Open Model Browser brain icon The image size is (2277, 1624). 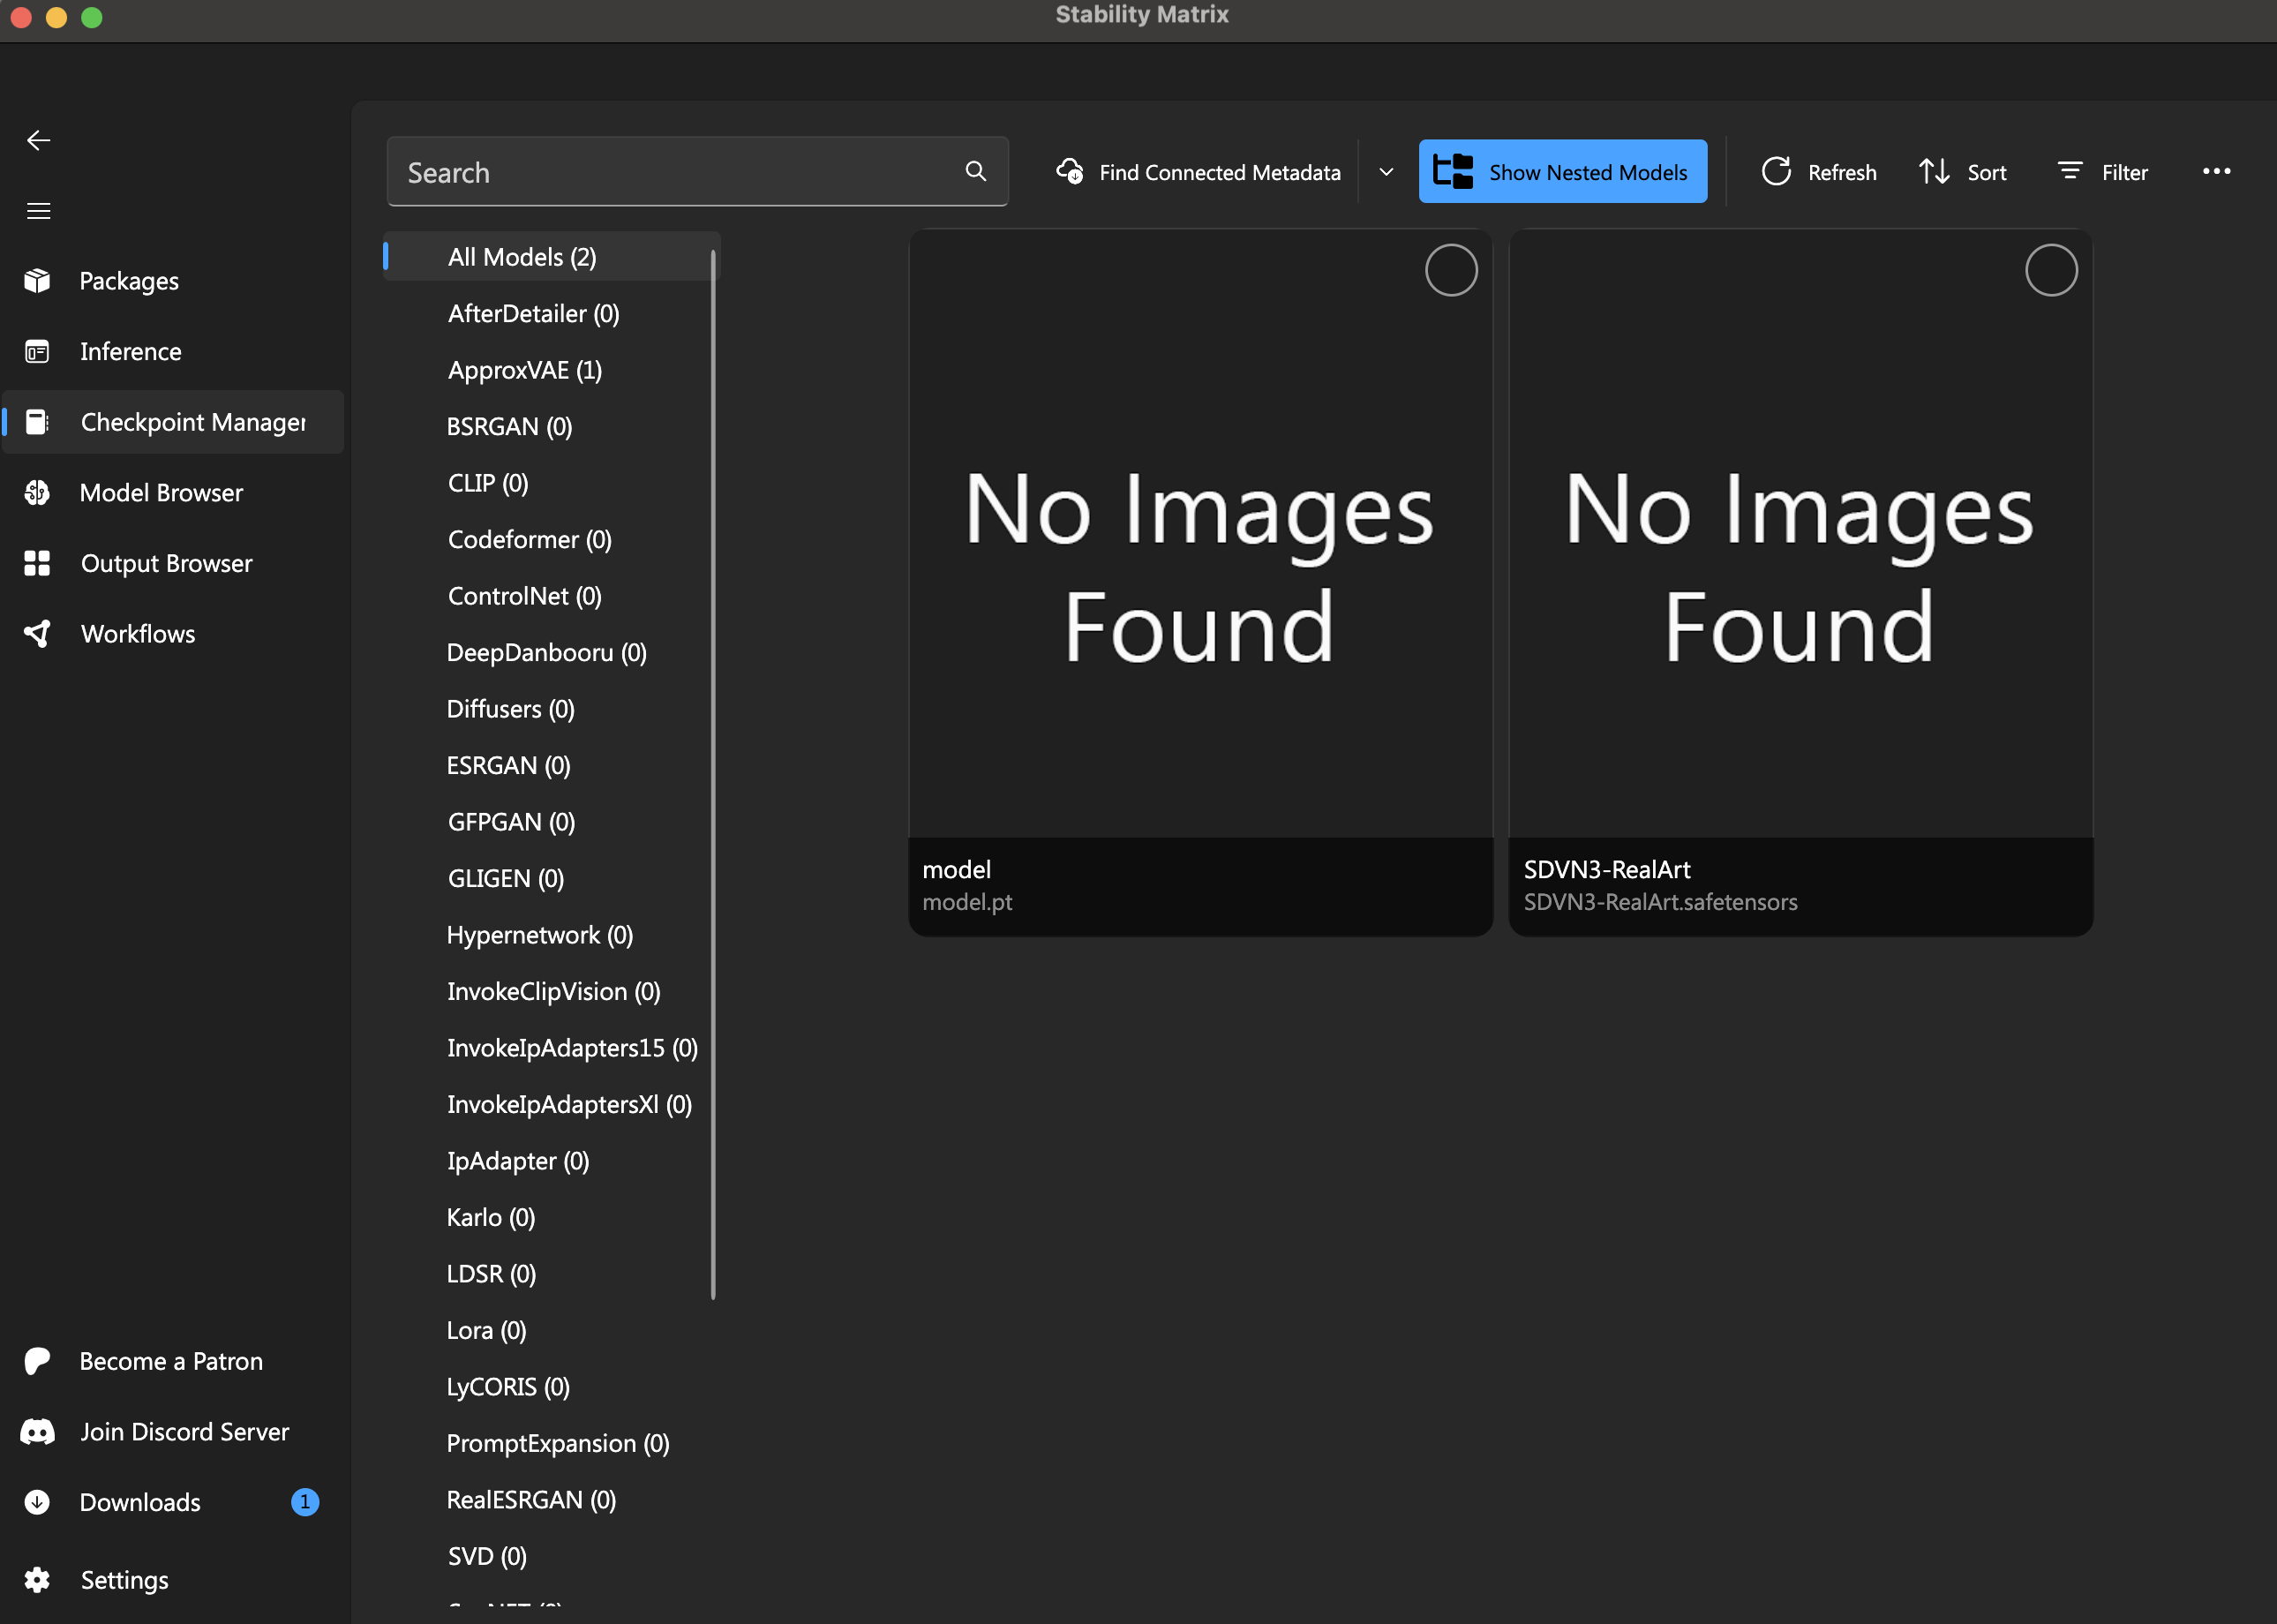point(38,493)
